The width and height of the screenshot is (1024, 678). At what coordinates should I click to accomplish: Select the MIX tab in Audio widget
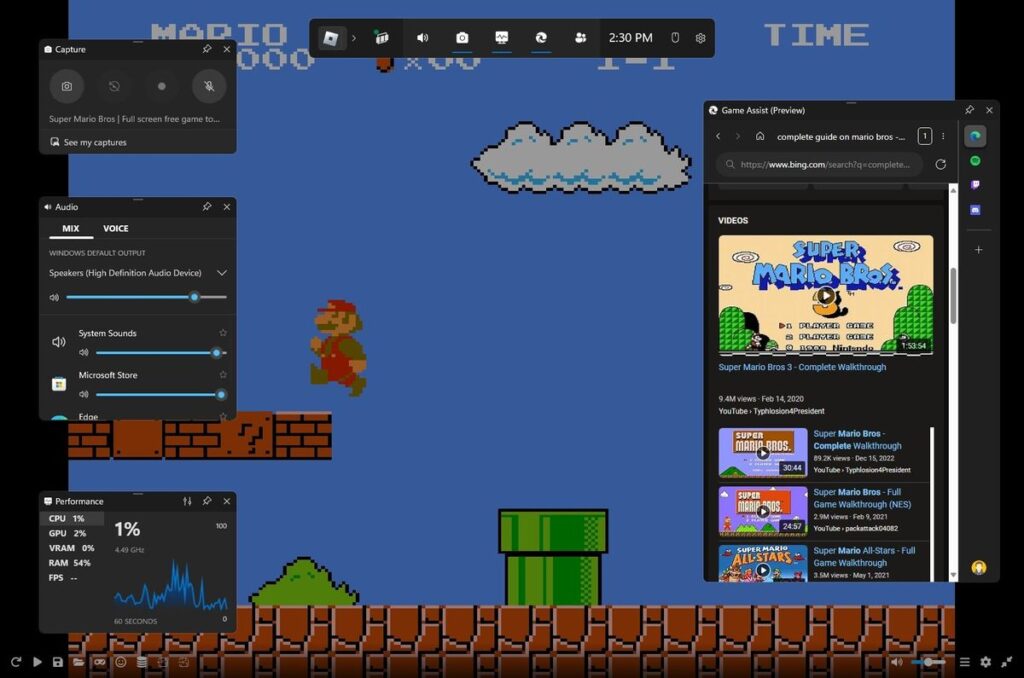[x=70, y=228]
